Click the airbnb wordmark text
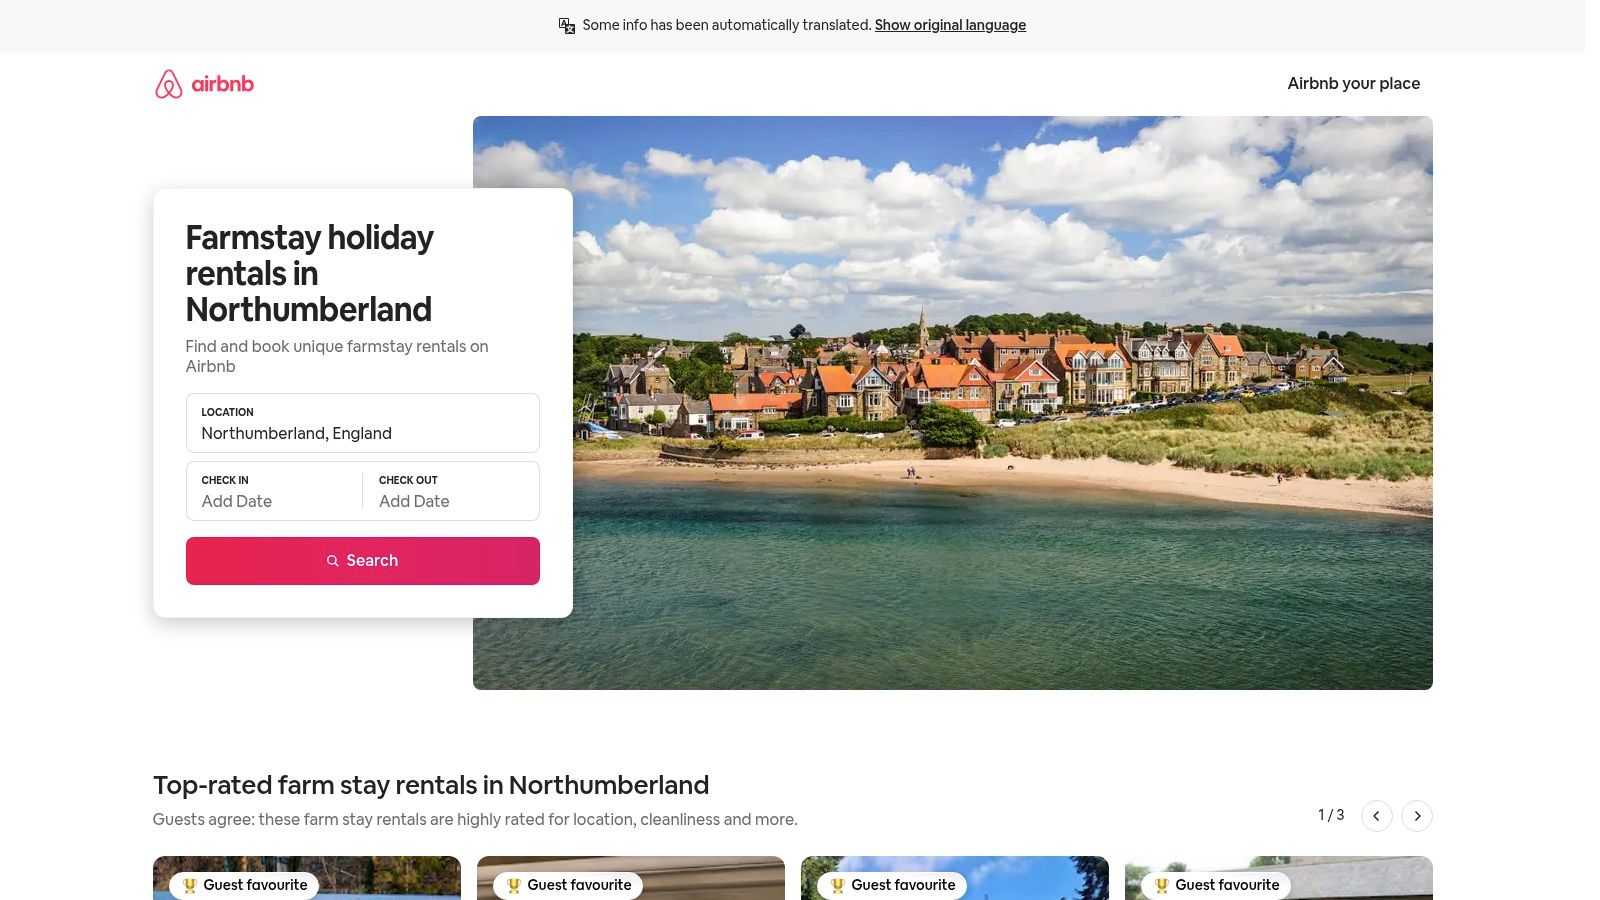 pos(223,84)
